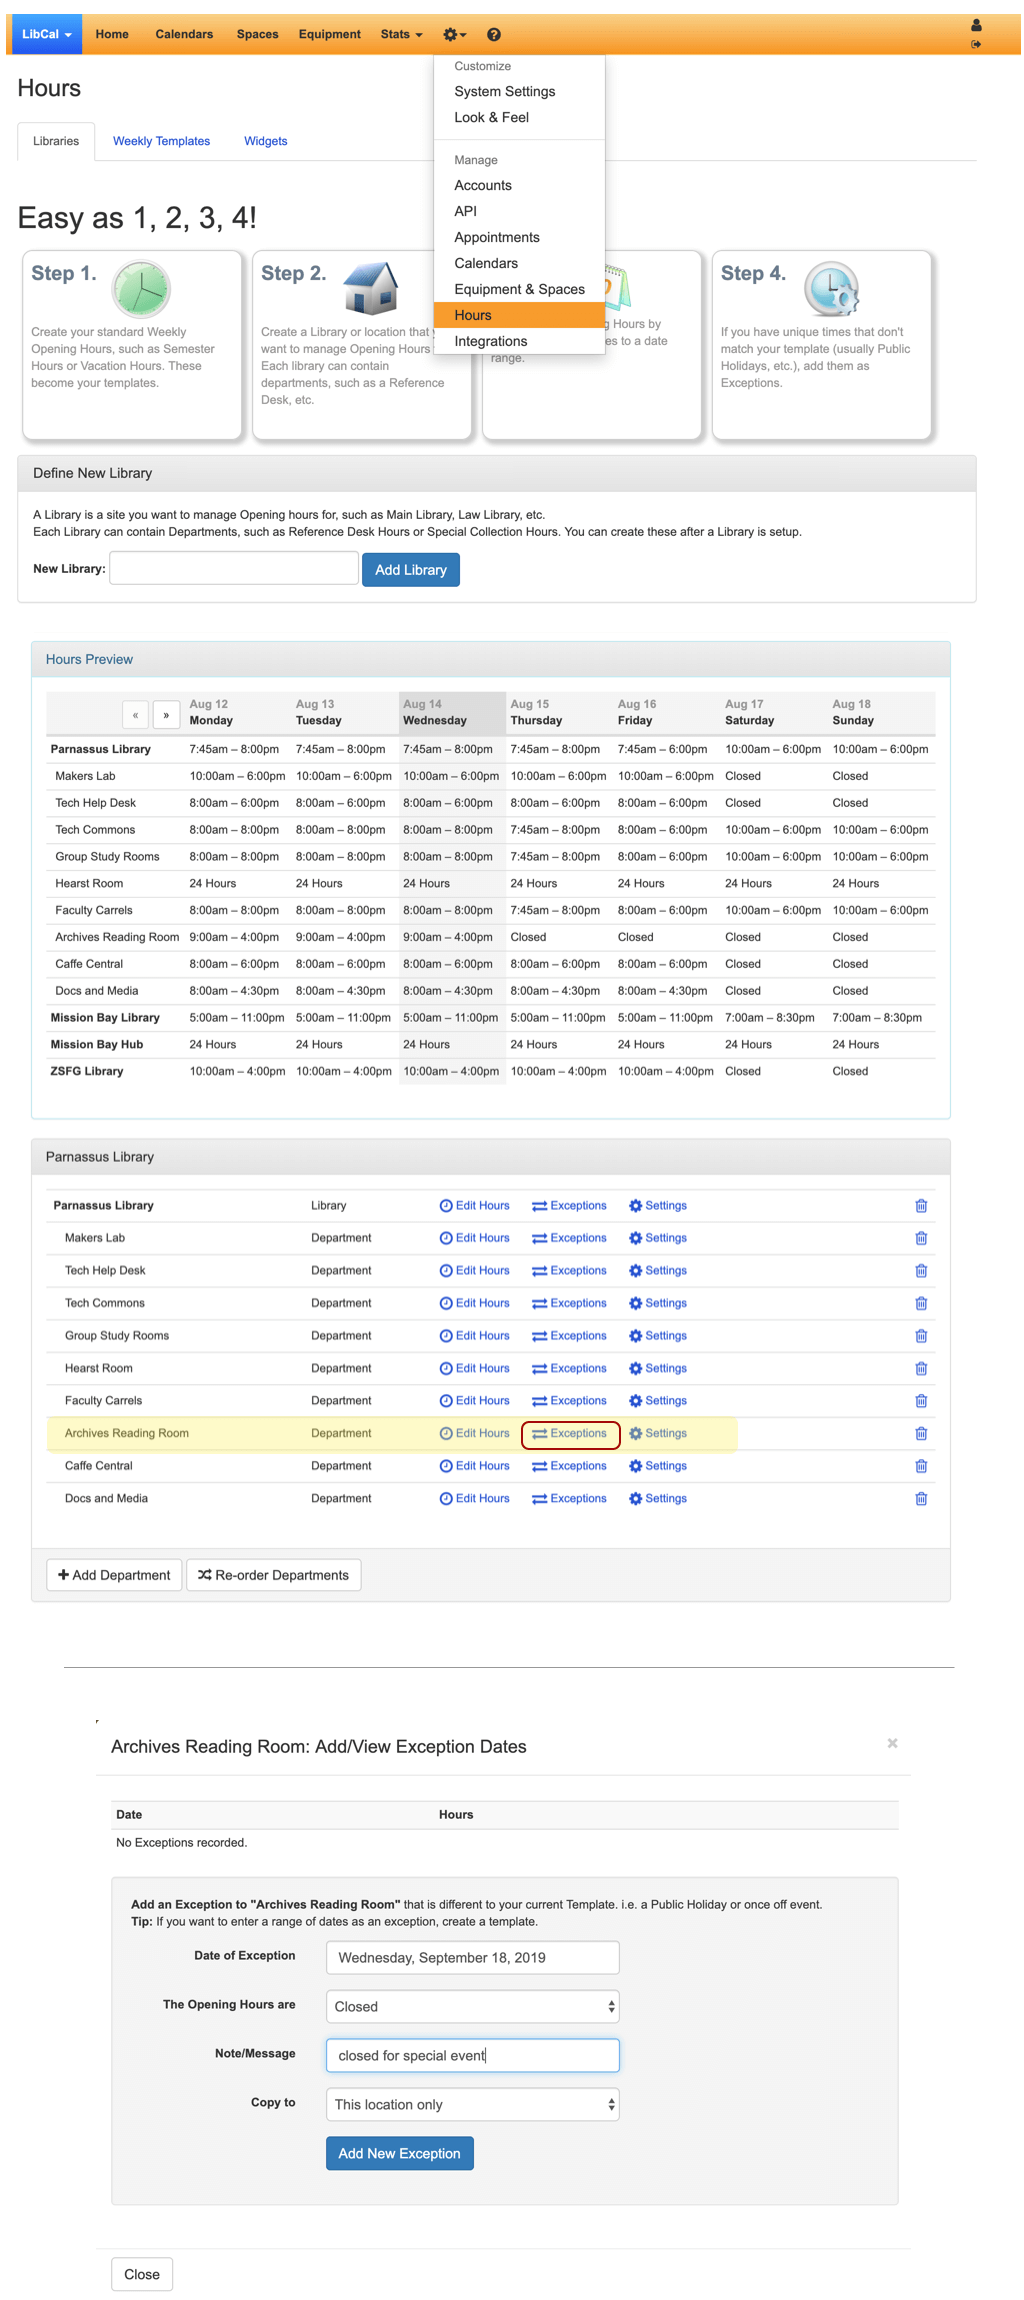
Task: Trash the Group Study Rooms department
Action: click(921, 1336)
